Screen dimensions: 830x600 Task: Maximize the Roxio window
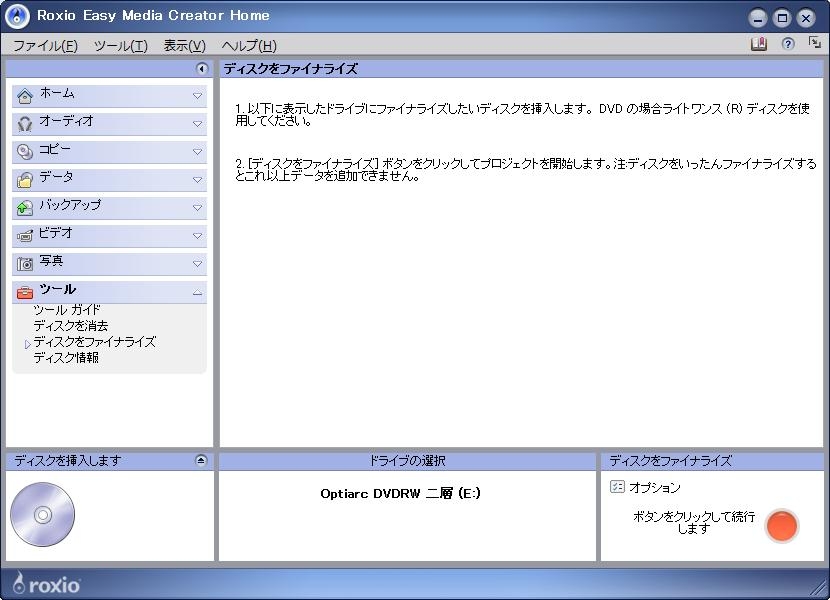(782, 19)
